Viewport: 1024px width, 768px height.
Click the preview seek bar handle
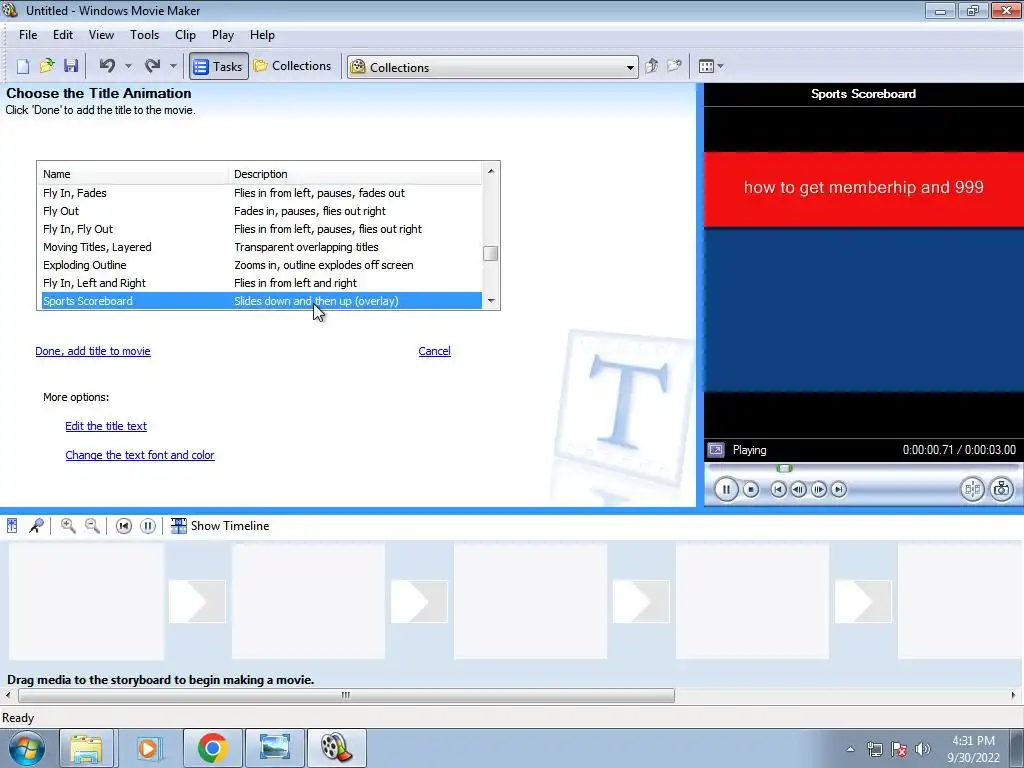coord(784,468)
